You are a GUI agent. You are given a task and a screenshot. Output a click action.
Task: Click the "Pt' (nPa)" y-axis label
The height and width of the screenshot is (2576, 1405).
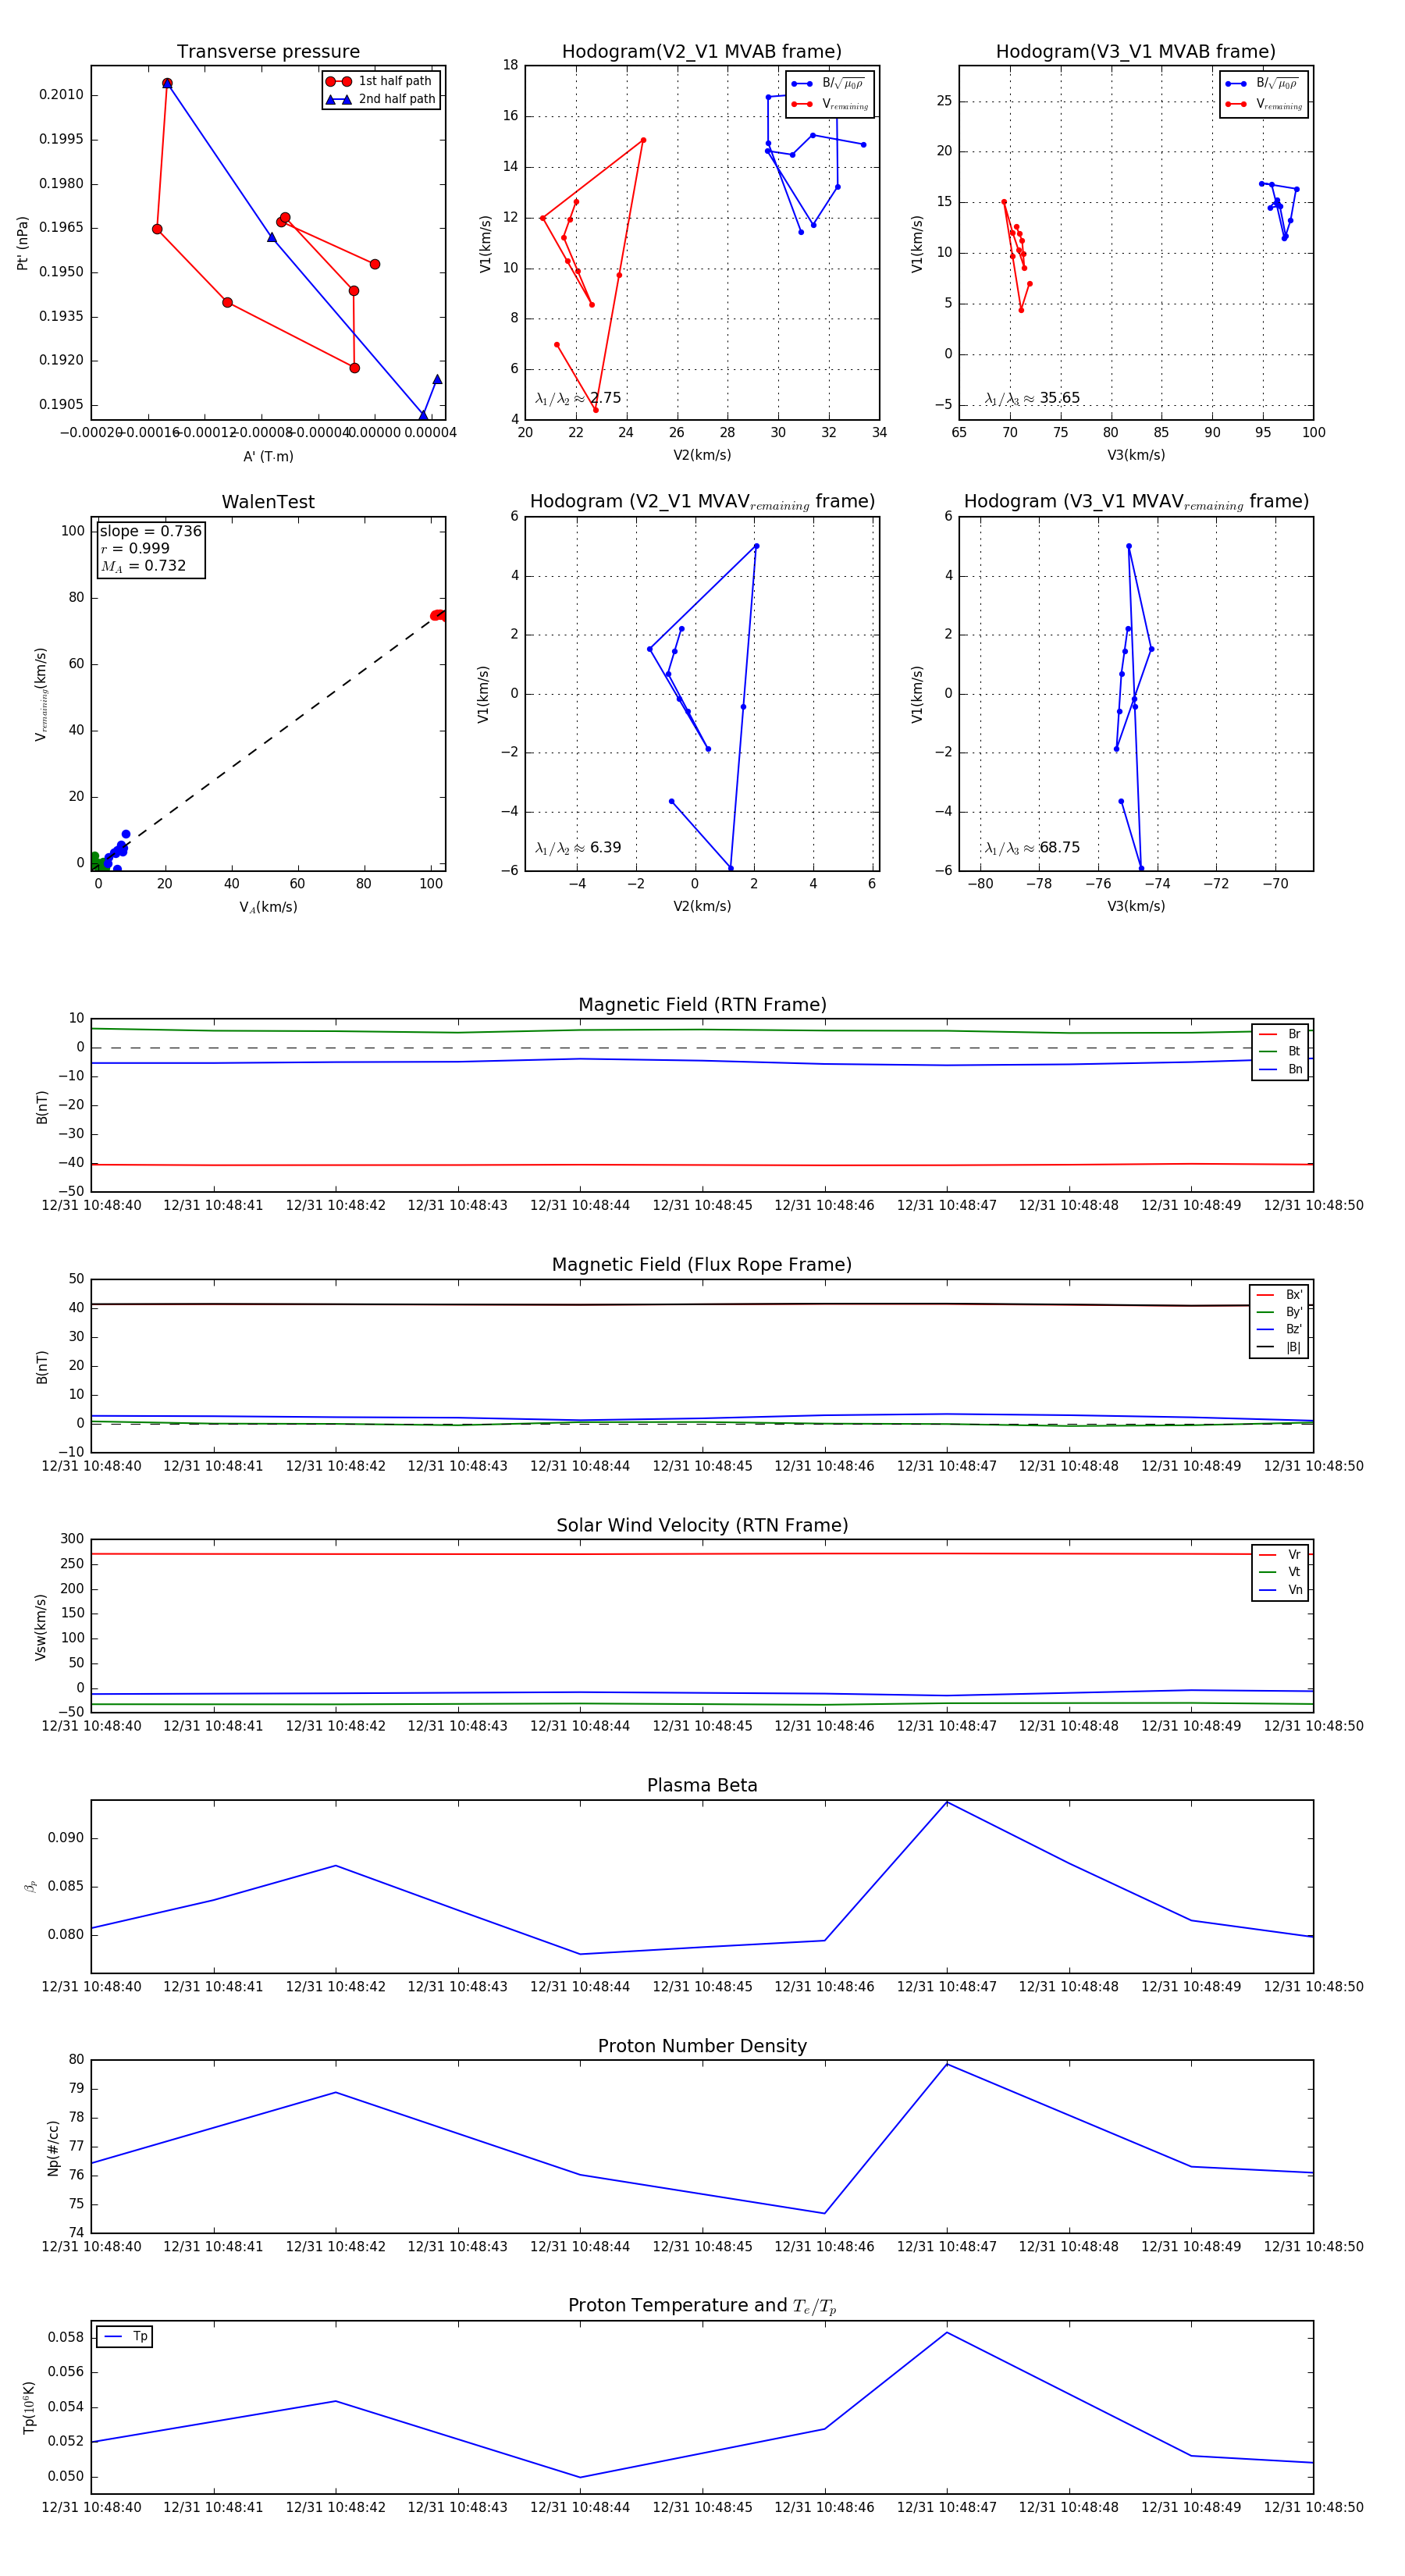pos(23,243)
